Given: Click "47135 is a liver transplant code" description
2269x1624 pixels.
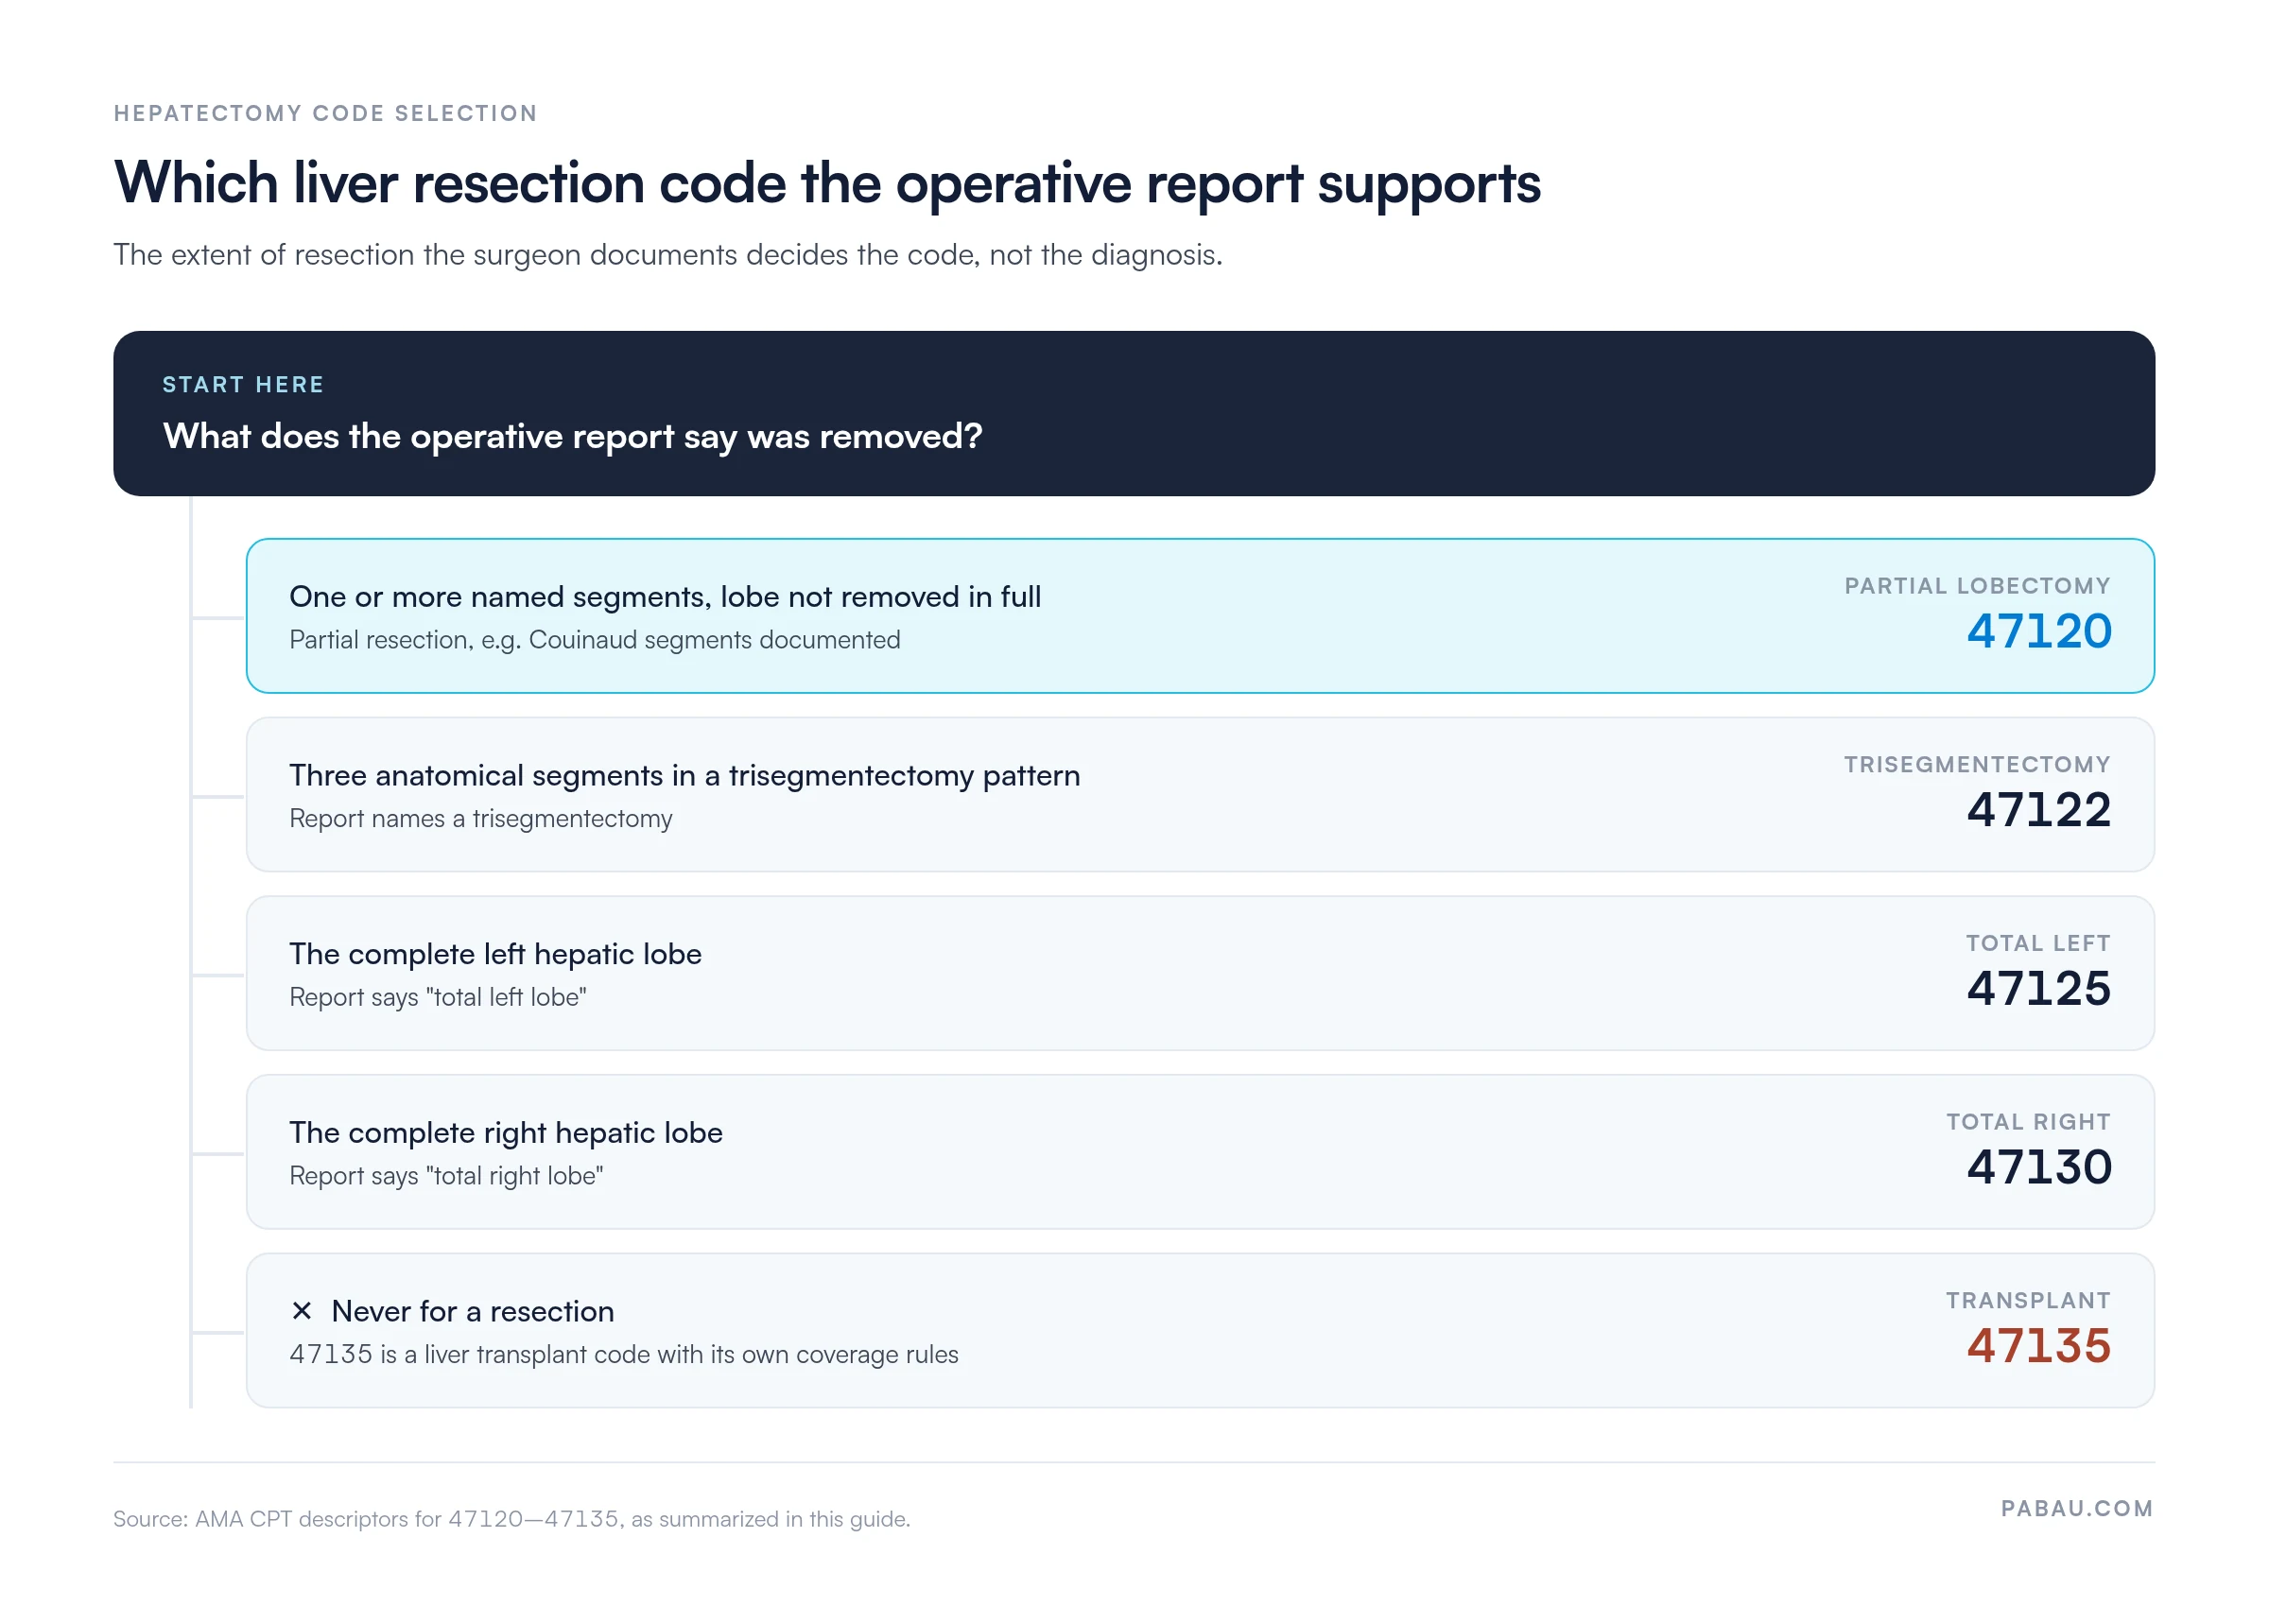Looking at the screenshot, I should click(x=624, y=1355).
